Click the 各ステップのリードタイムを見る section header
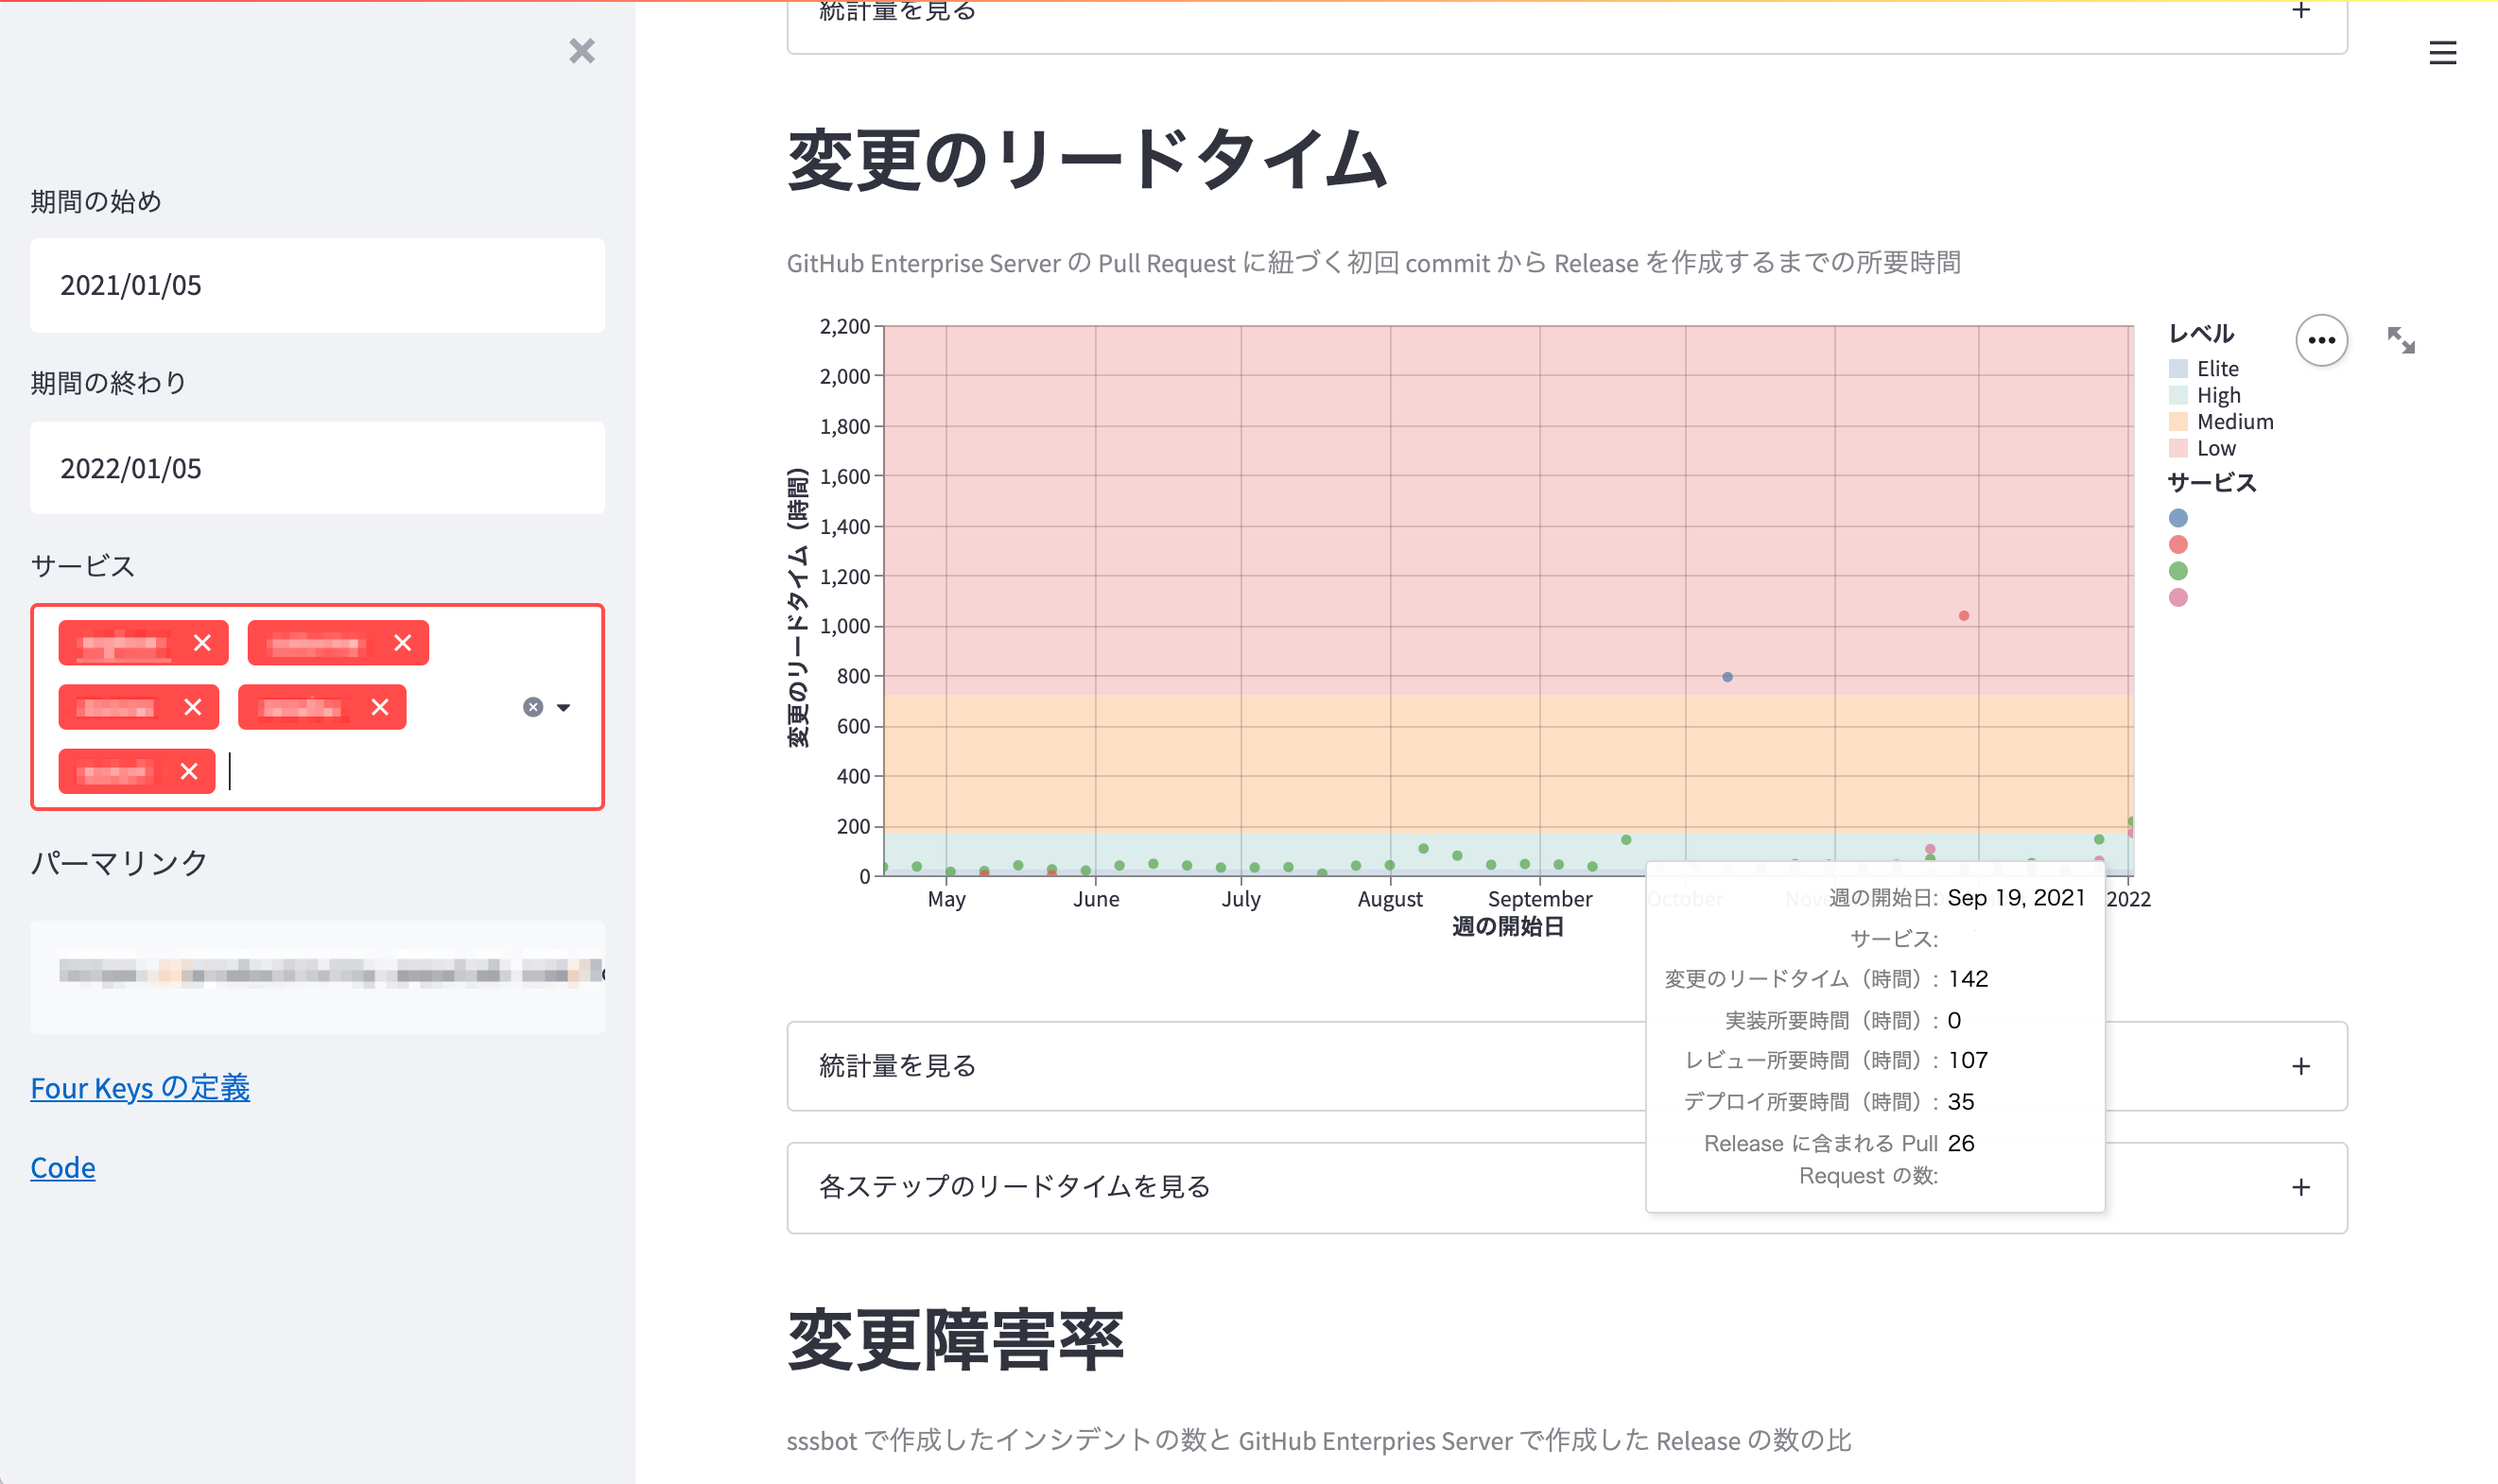The height and width of the screenshot is (1484, 2498). click(1013, 1188)
